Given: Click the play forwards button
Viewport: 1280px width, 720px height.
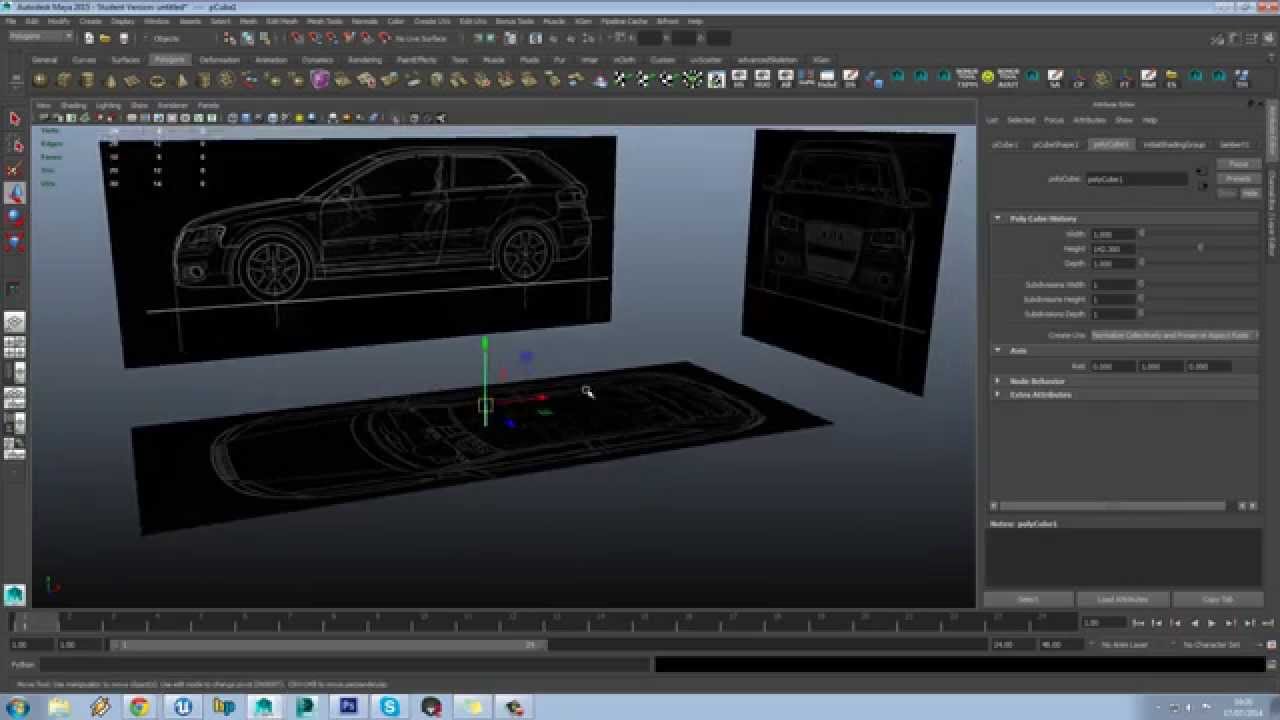Looking at the screenshot, I should [x=1211, y=623].
